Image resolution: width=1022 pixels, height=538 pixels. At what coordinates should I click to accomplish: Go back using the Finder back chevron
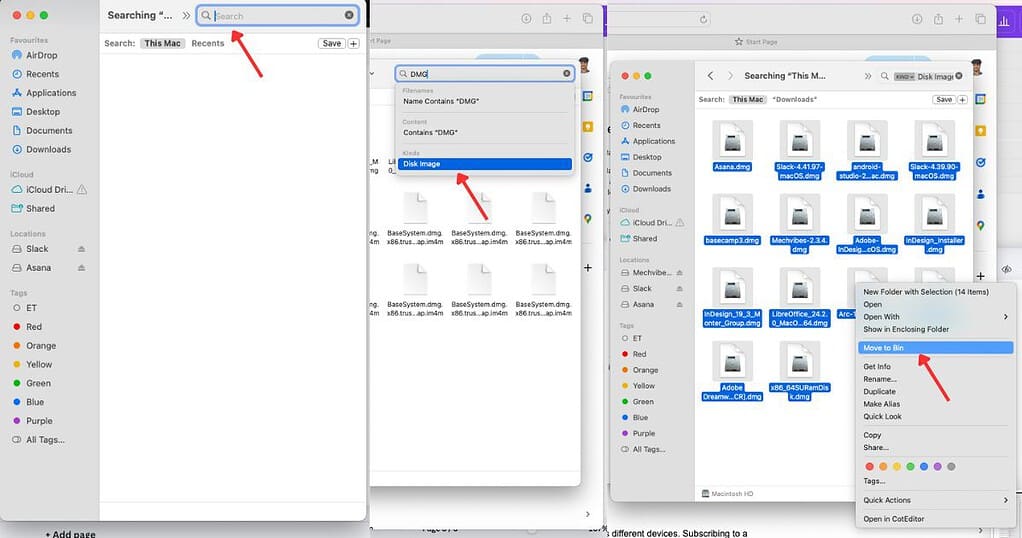click(x=710, y=76)
